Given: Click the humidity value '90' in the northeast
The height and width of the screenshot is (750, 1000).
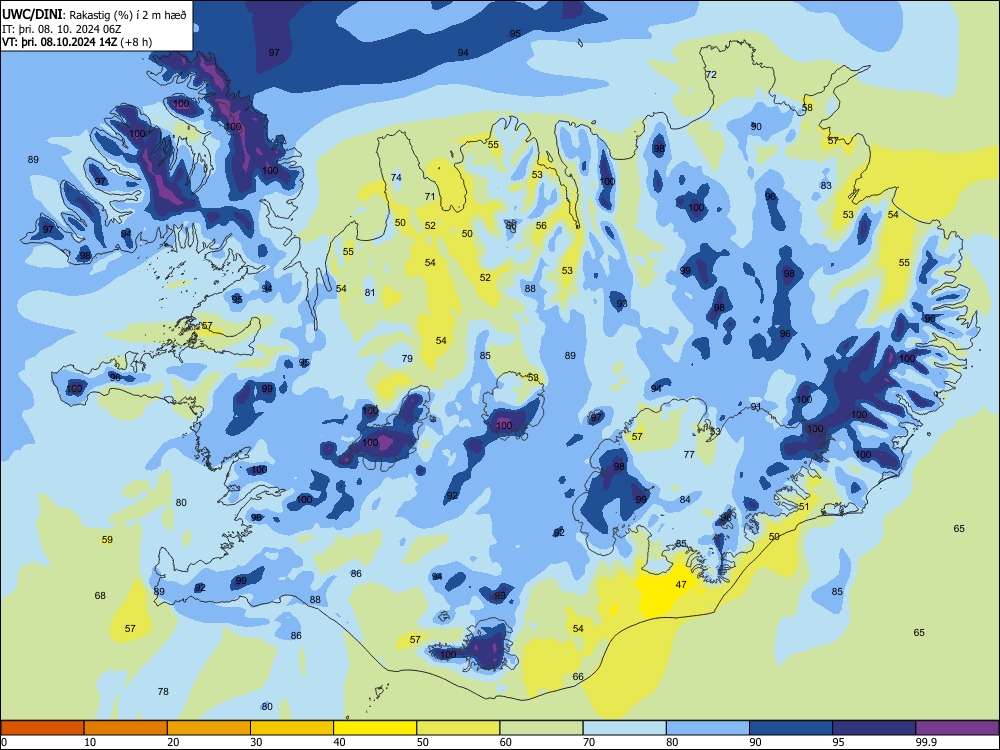Looking at the screenshot, I should point(756,126).
